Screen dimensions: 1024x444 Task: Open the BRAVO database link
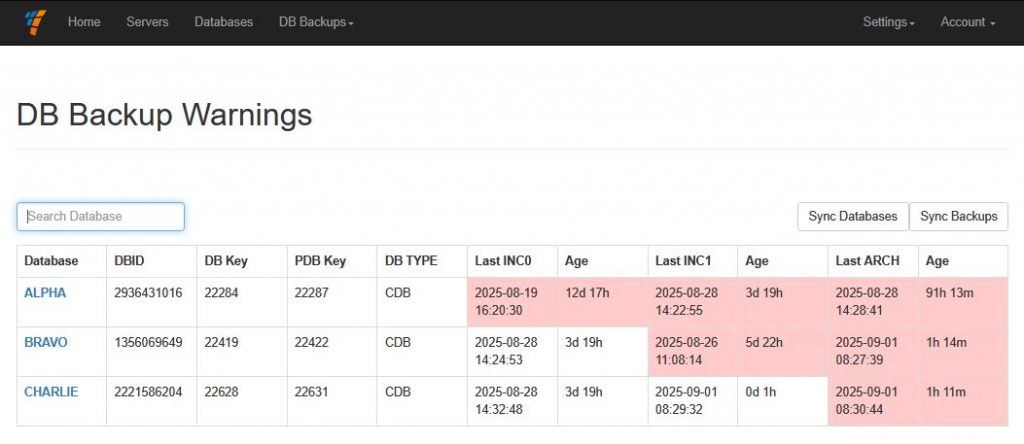click(x=46, y=342)
